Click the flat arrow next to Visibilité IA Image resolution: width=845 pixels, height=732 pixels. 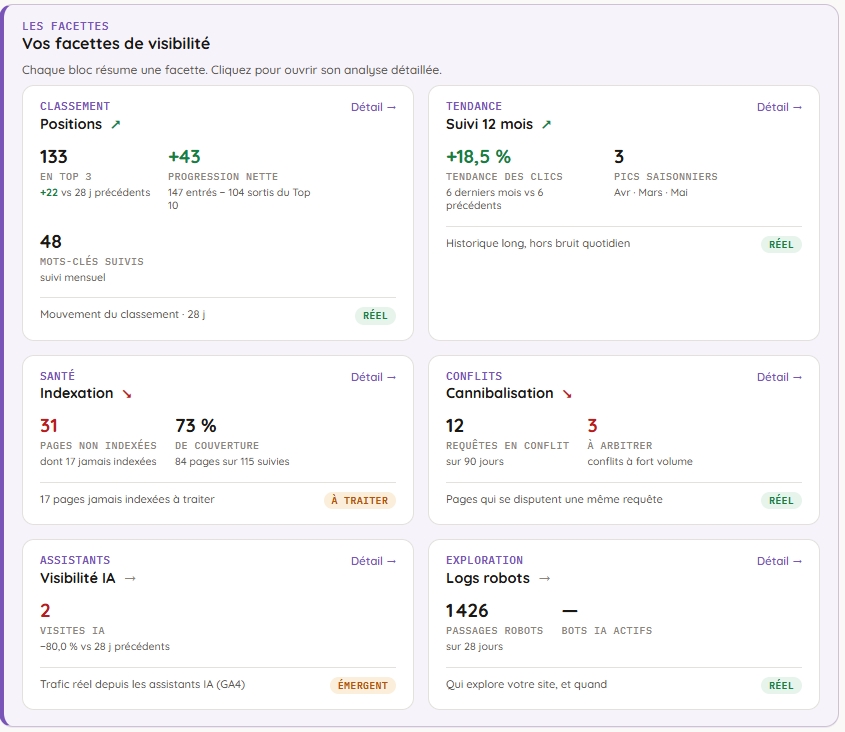[x=130, y=578]
